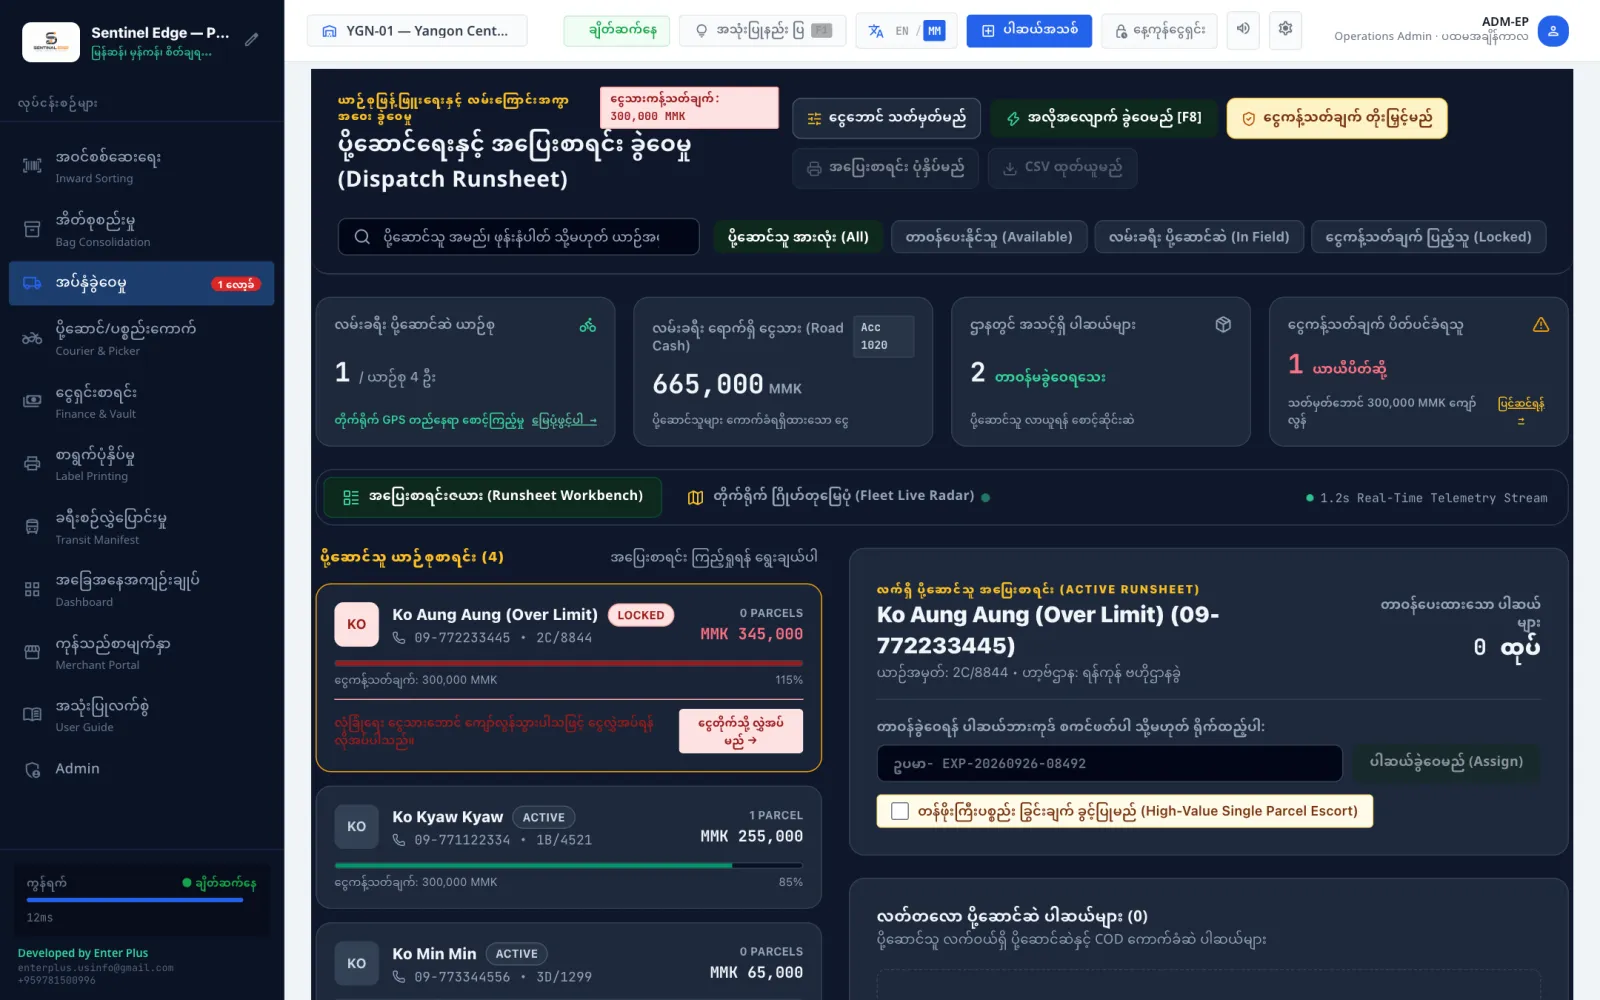This screenshot has width=1600, height=1000.
Task: Click the printer icon for Label Printing
Action: click(x=32, y=464)
